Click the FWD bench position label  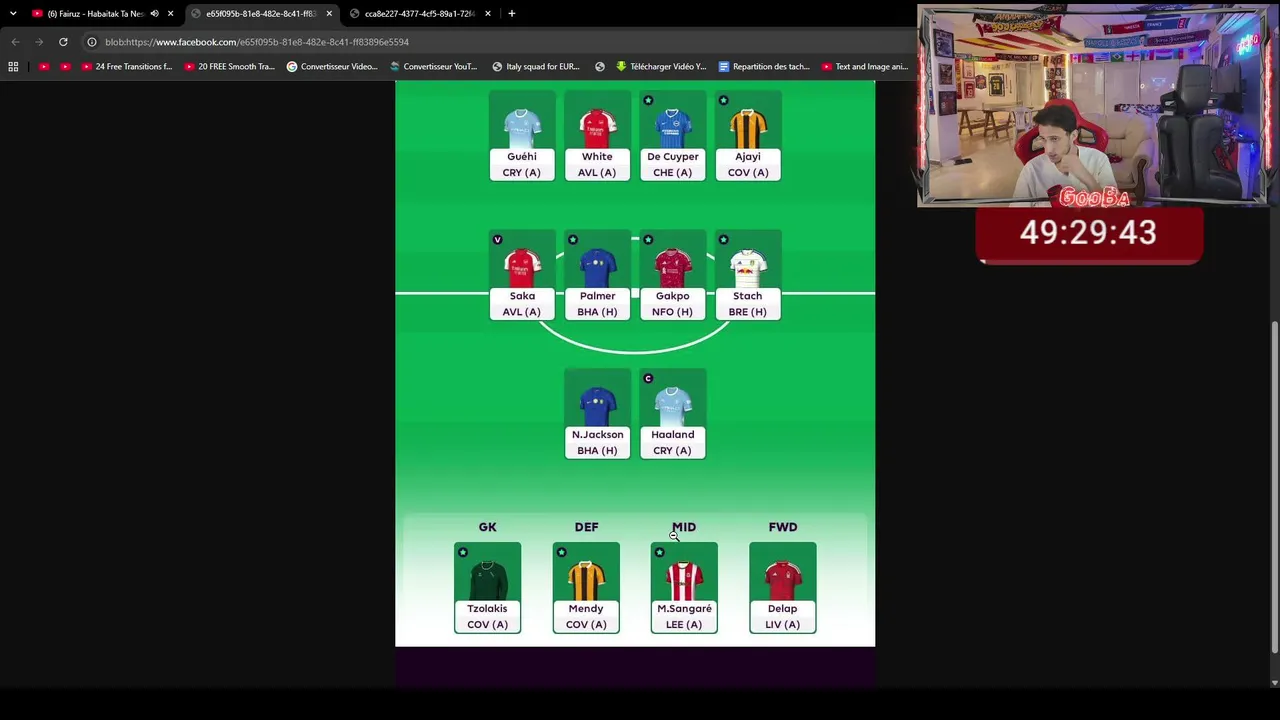coord(783,527)
